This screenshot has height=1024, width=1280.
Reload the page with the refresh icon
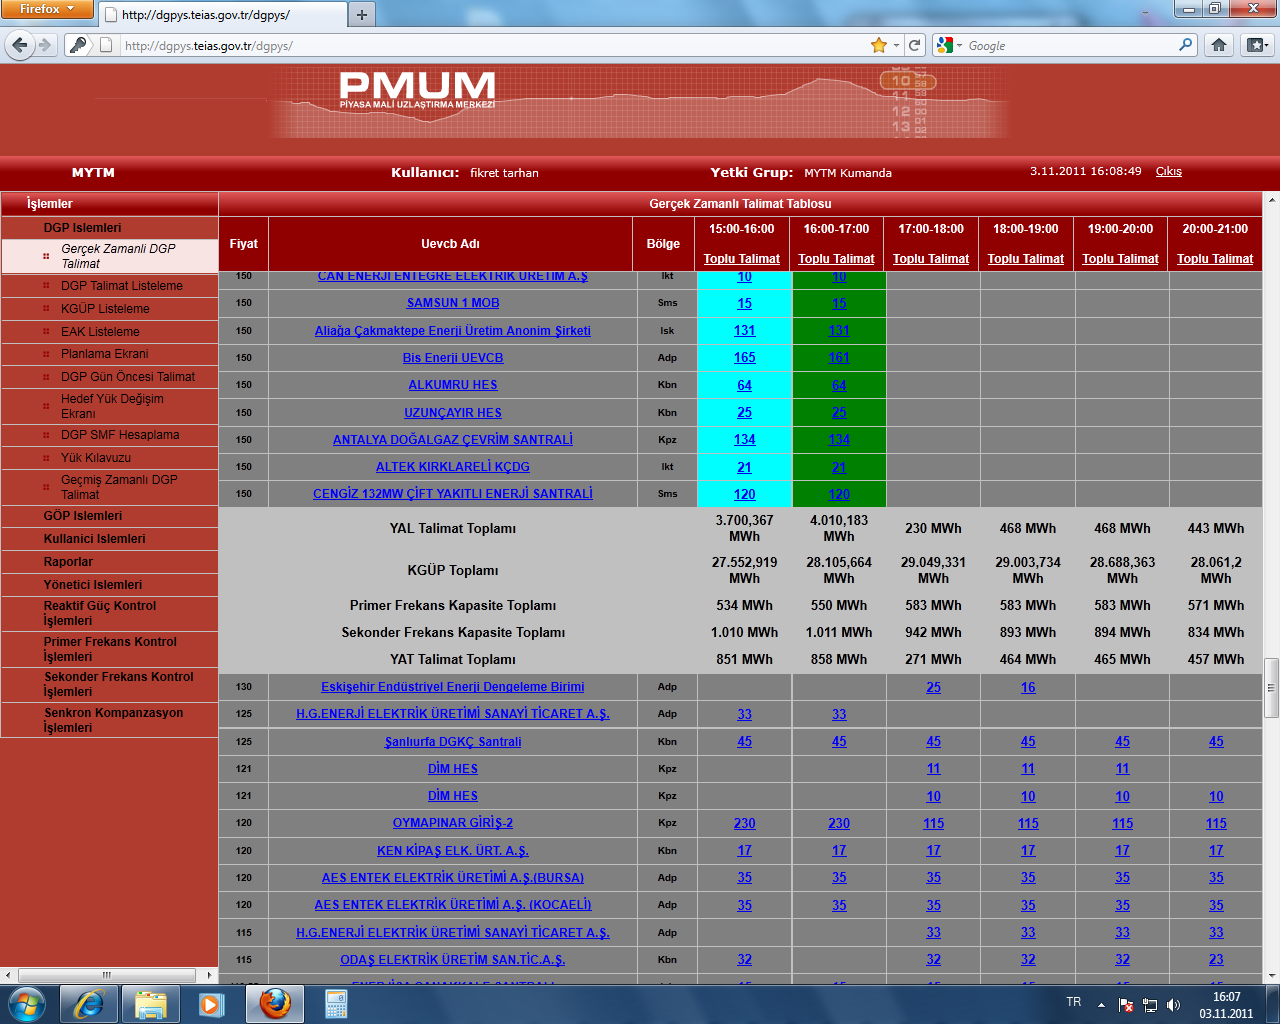[x=914, y=45]
